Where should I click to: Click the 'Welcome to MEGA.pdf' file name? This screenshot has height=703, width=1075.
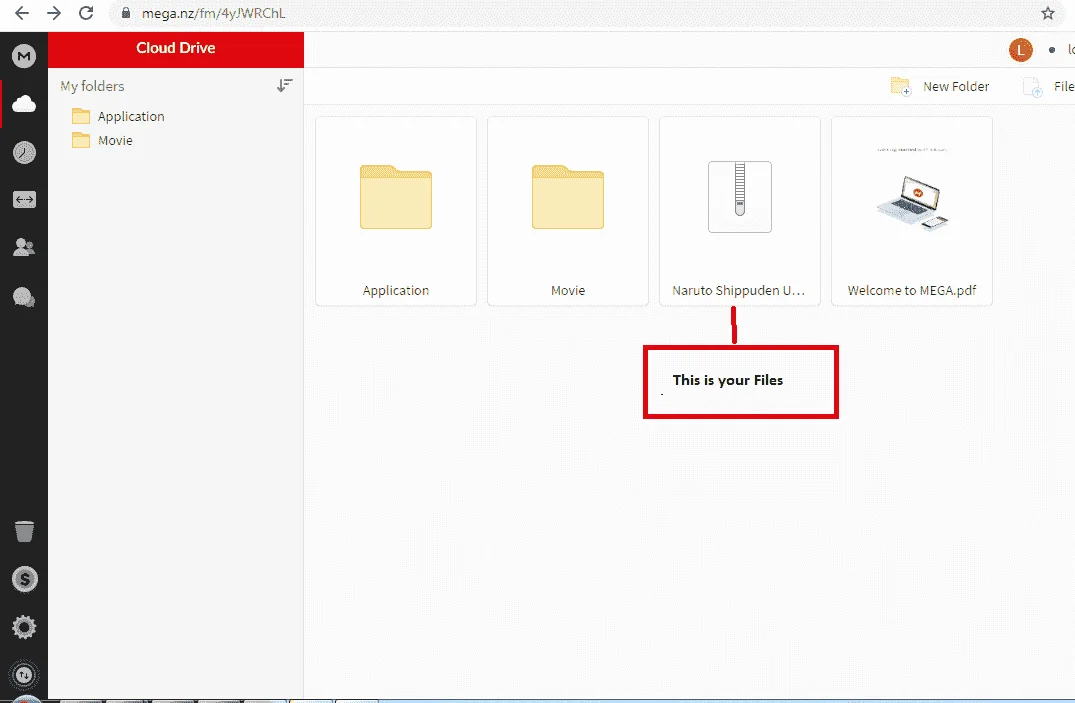(912, 291)
